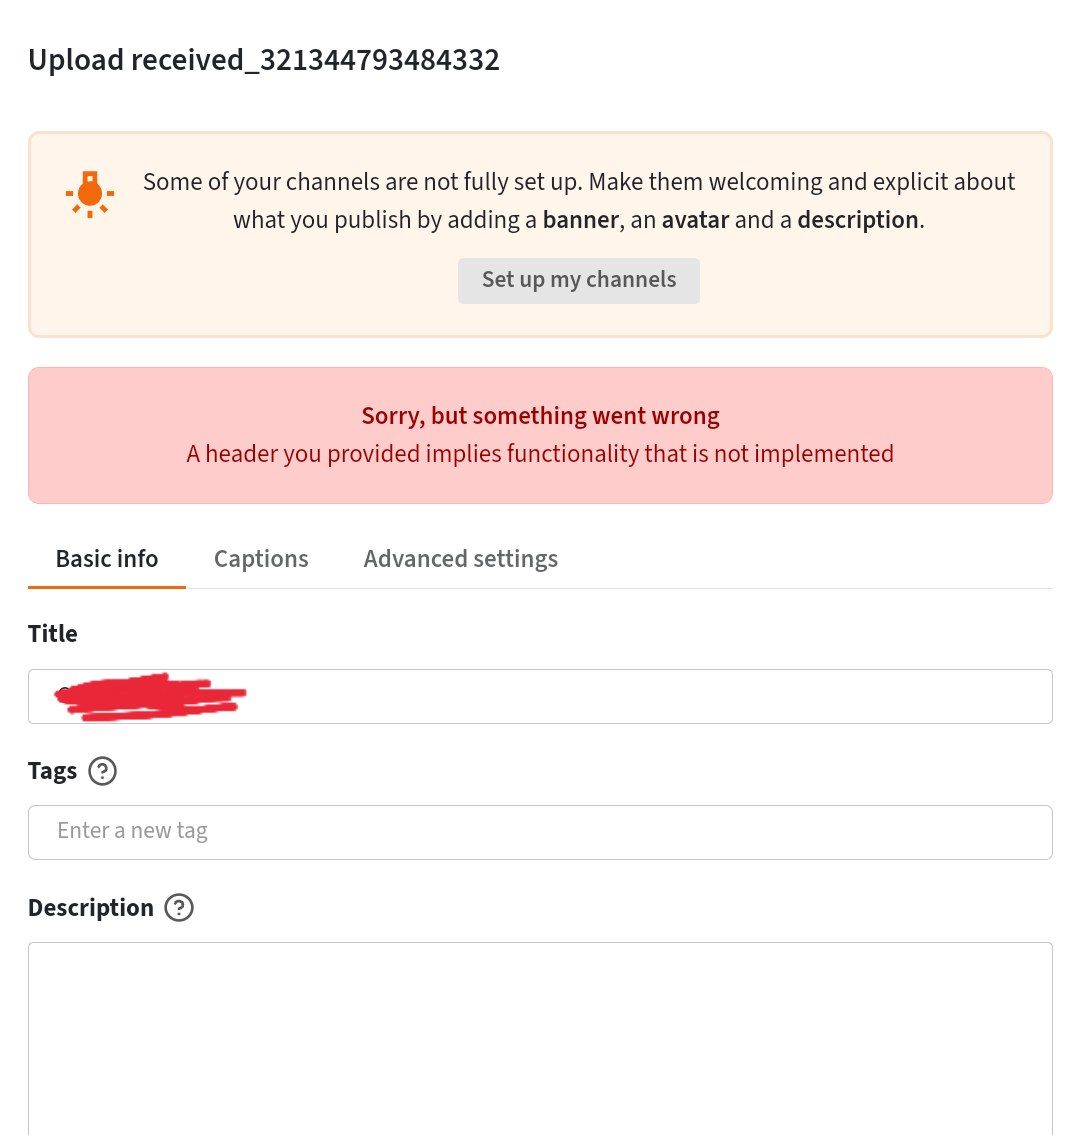Click the "Sorry, but something went wrong" heading
Viewport: 1080px width, 1135px height.
540,416
